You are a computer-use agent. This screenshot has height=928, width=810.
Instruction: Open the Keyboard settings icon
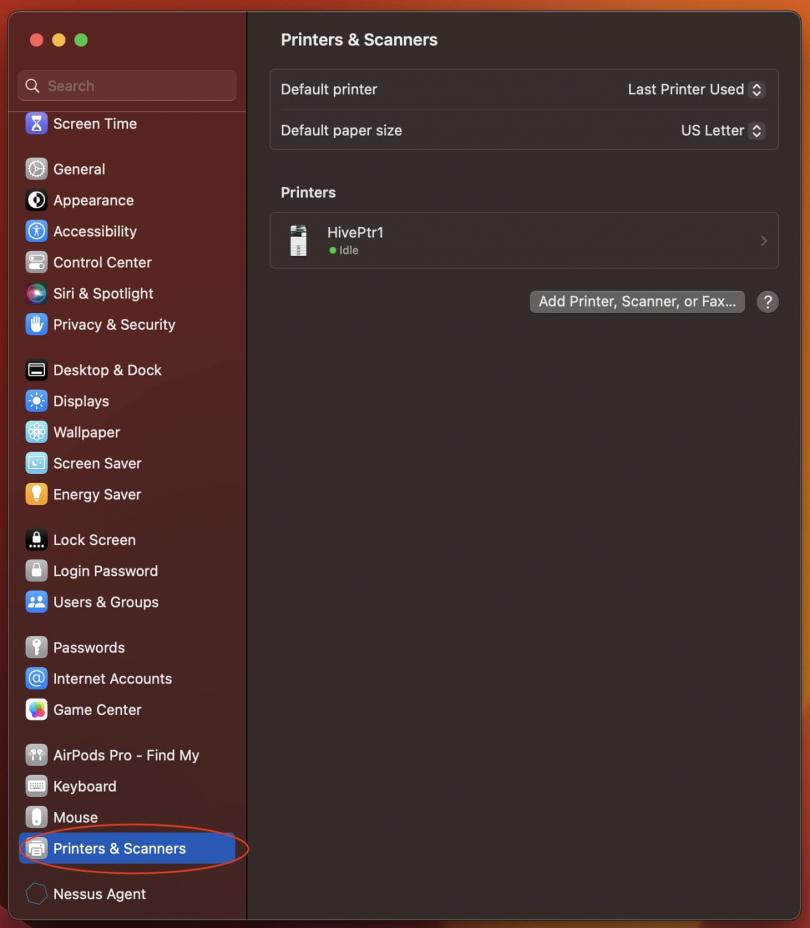click(36, 787)
